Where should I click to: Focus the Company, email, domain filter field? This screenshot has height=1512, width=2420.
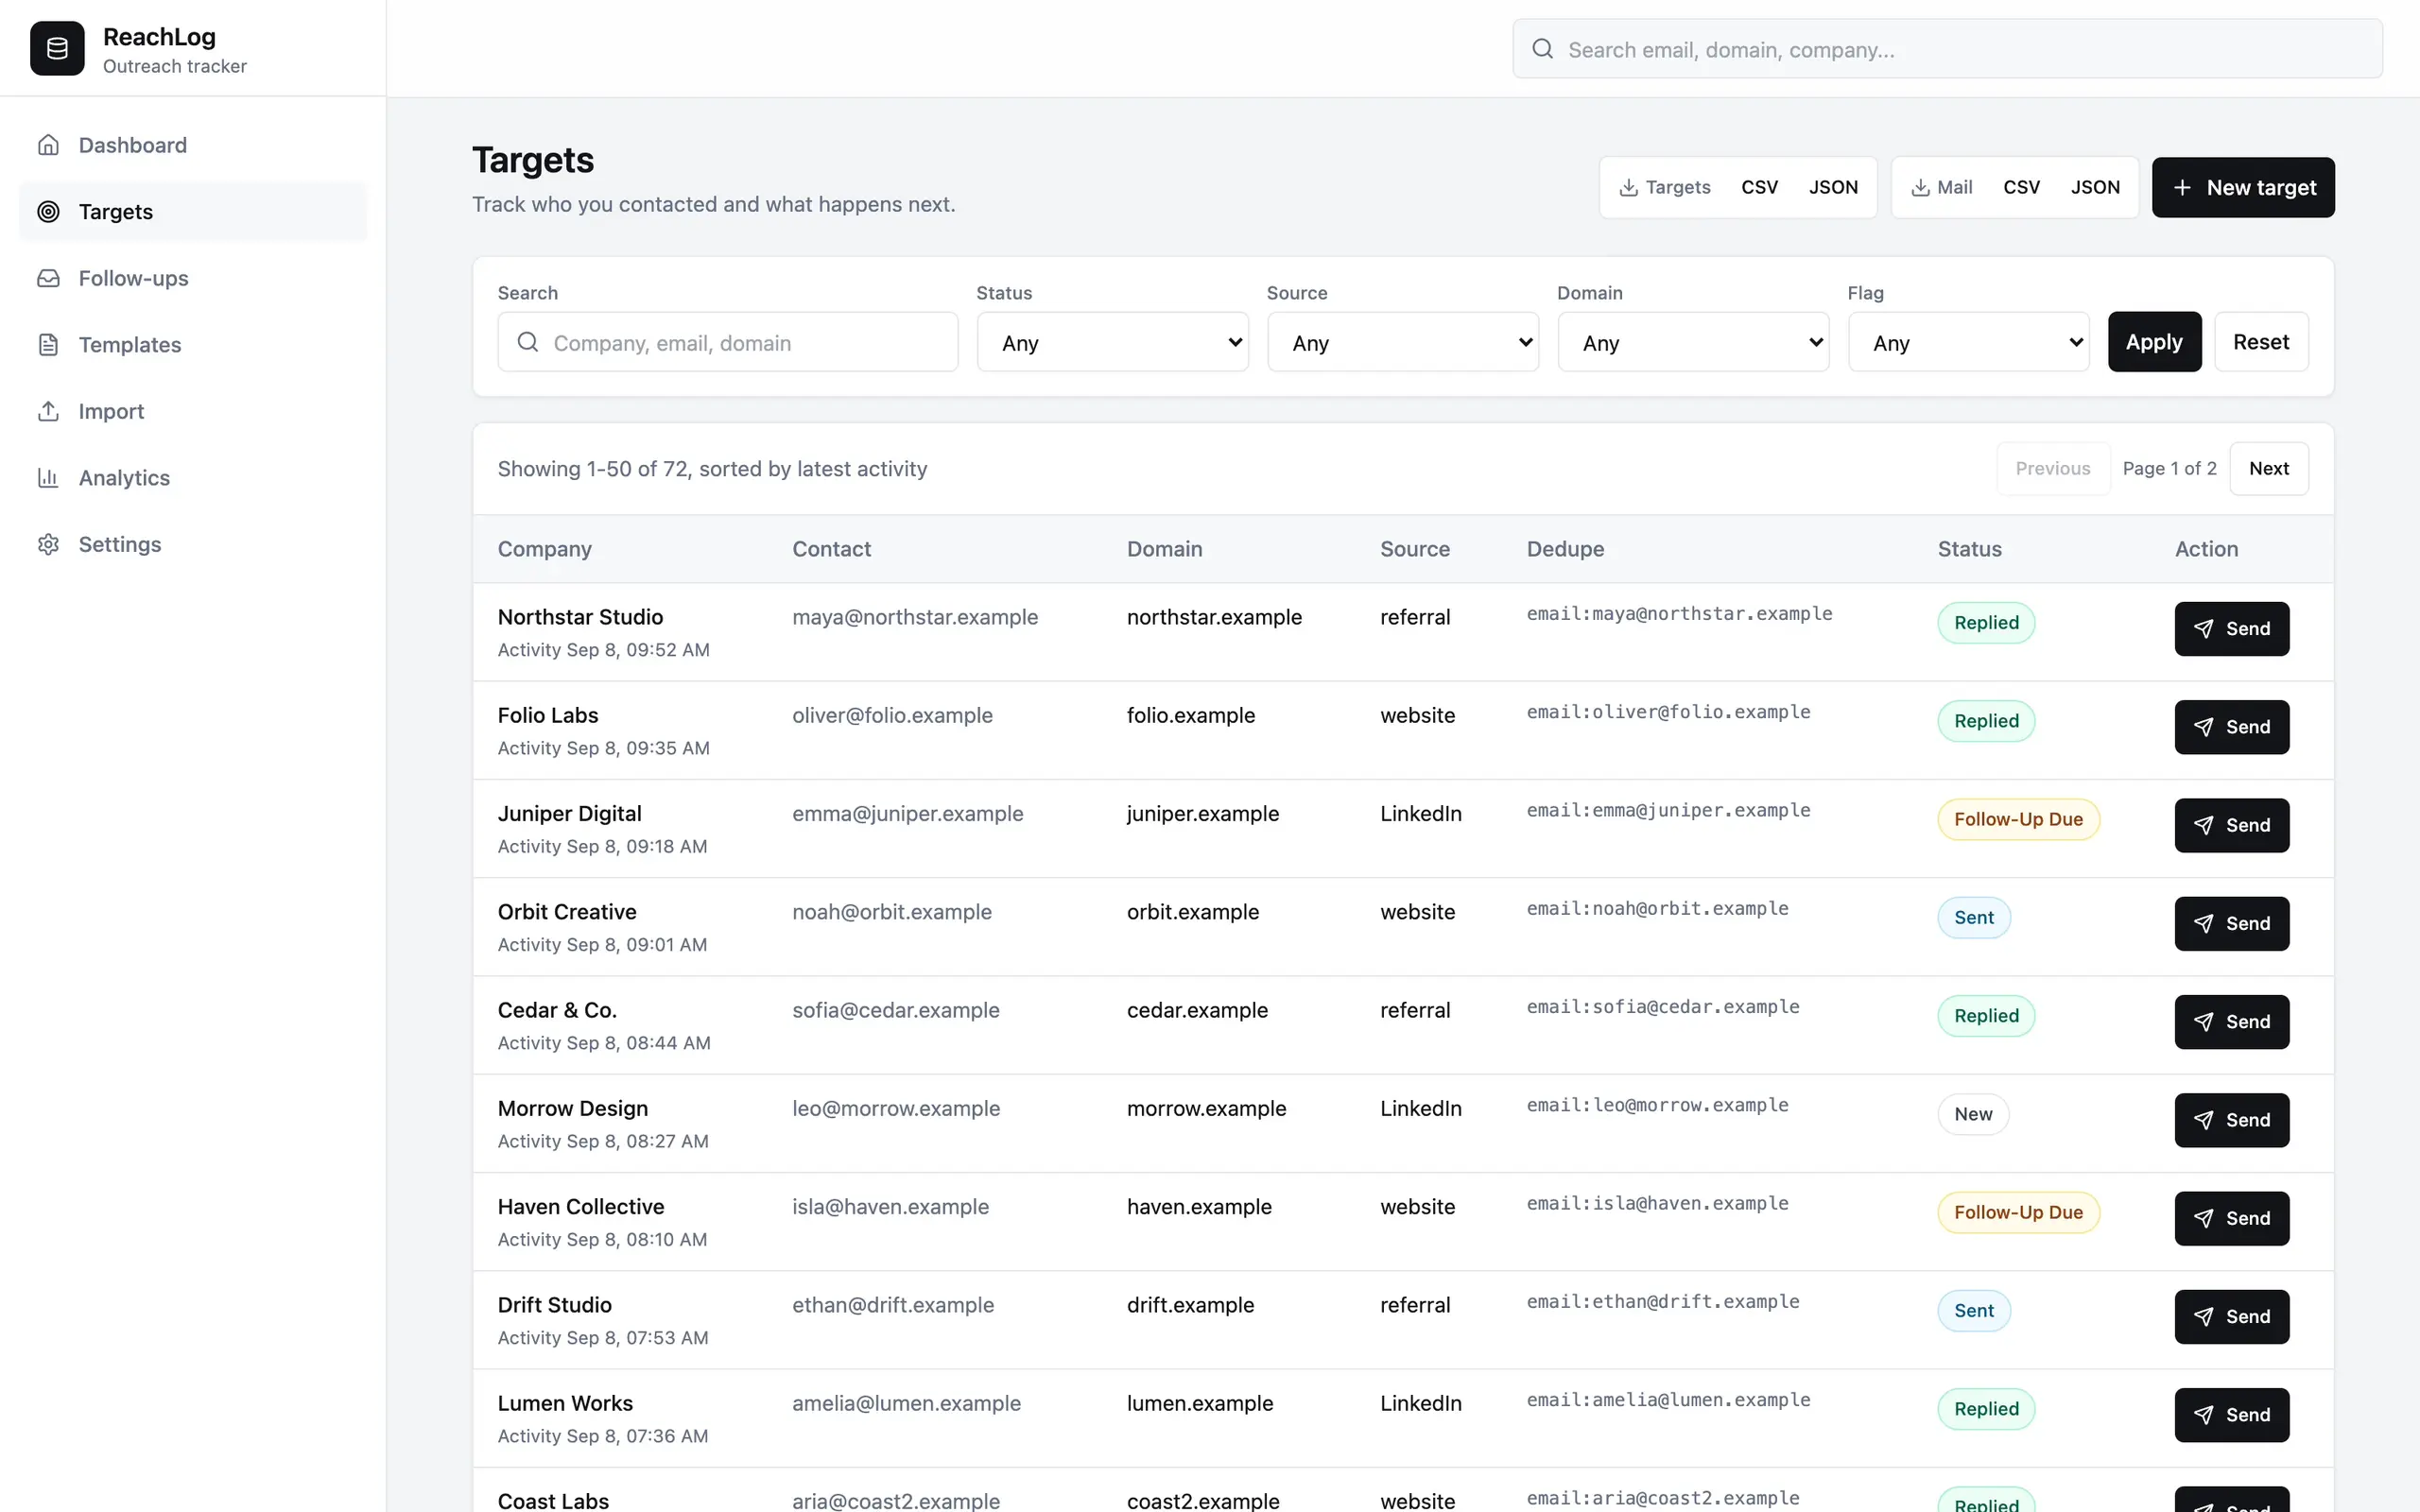coord(727,342)
